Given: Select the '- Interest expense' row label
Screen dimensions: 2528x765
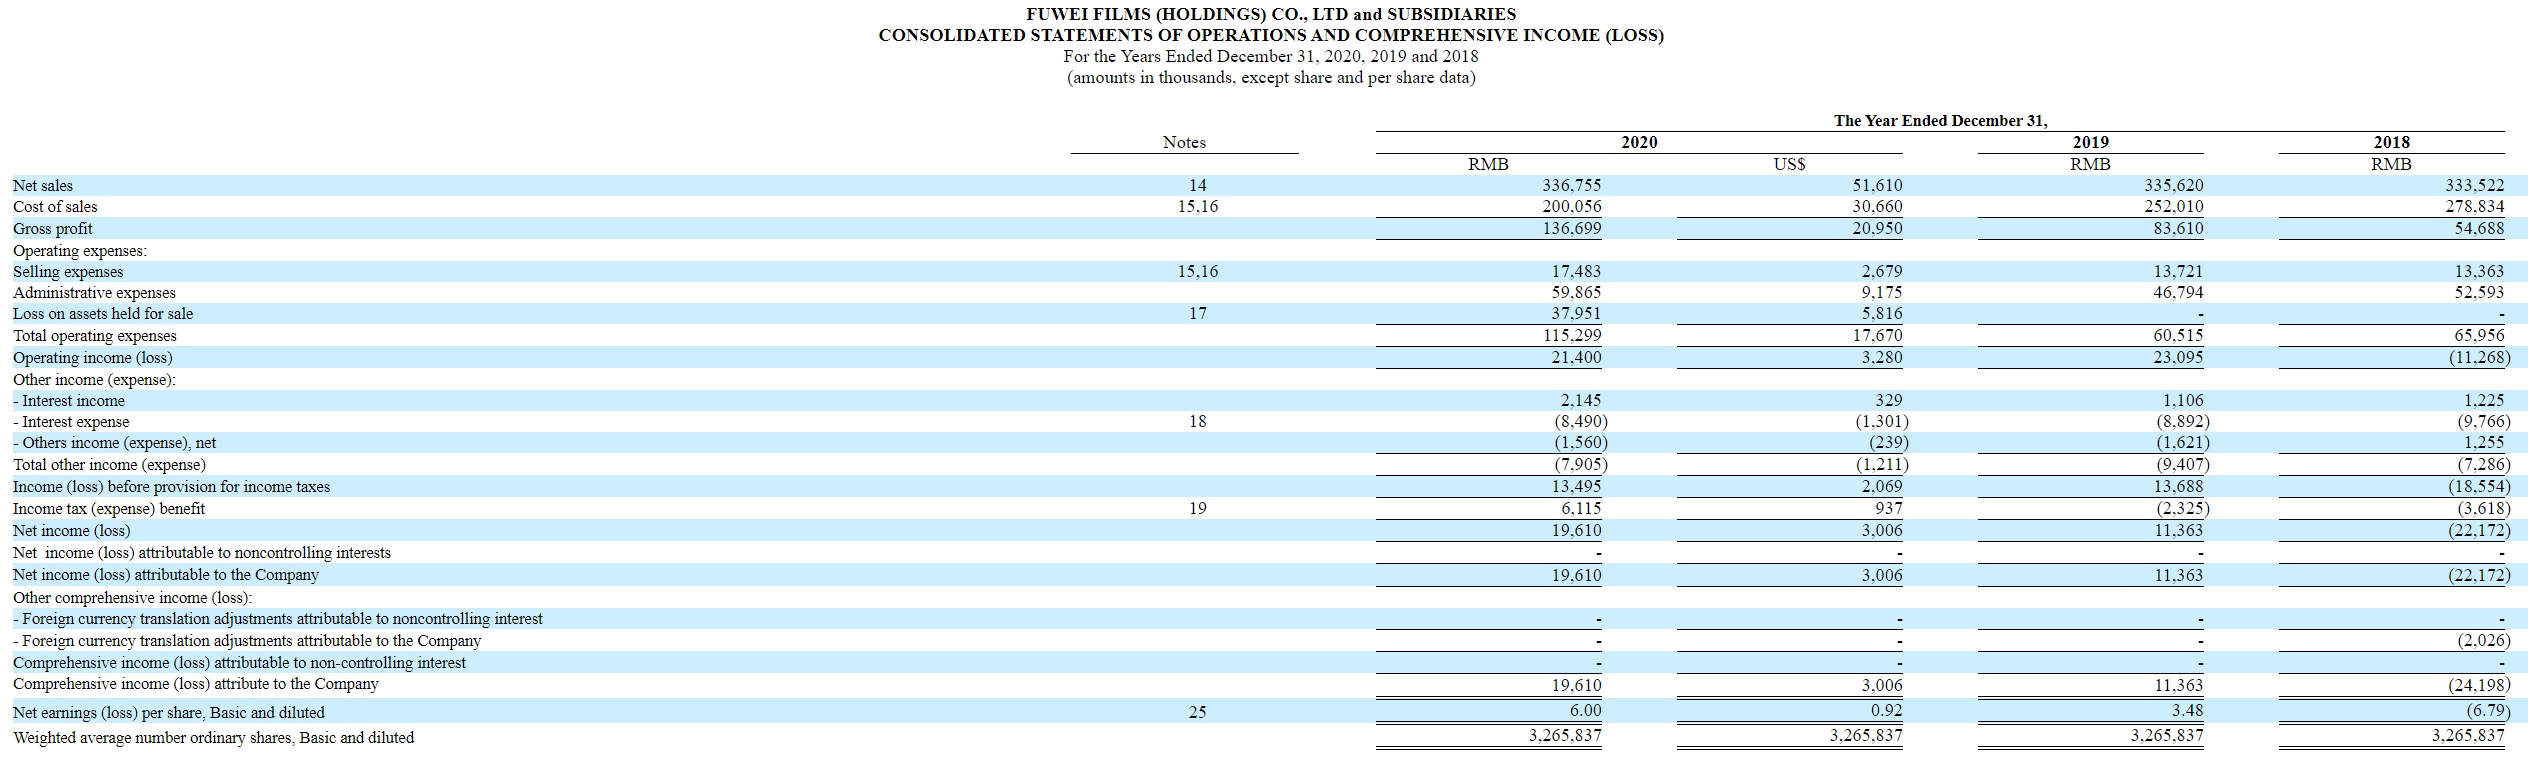Looking at the screenshot, I should (x=71, y=422).
